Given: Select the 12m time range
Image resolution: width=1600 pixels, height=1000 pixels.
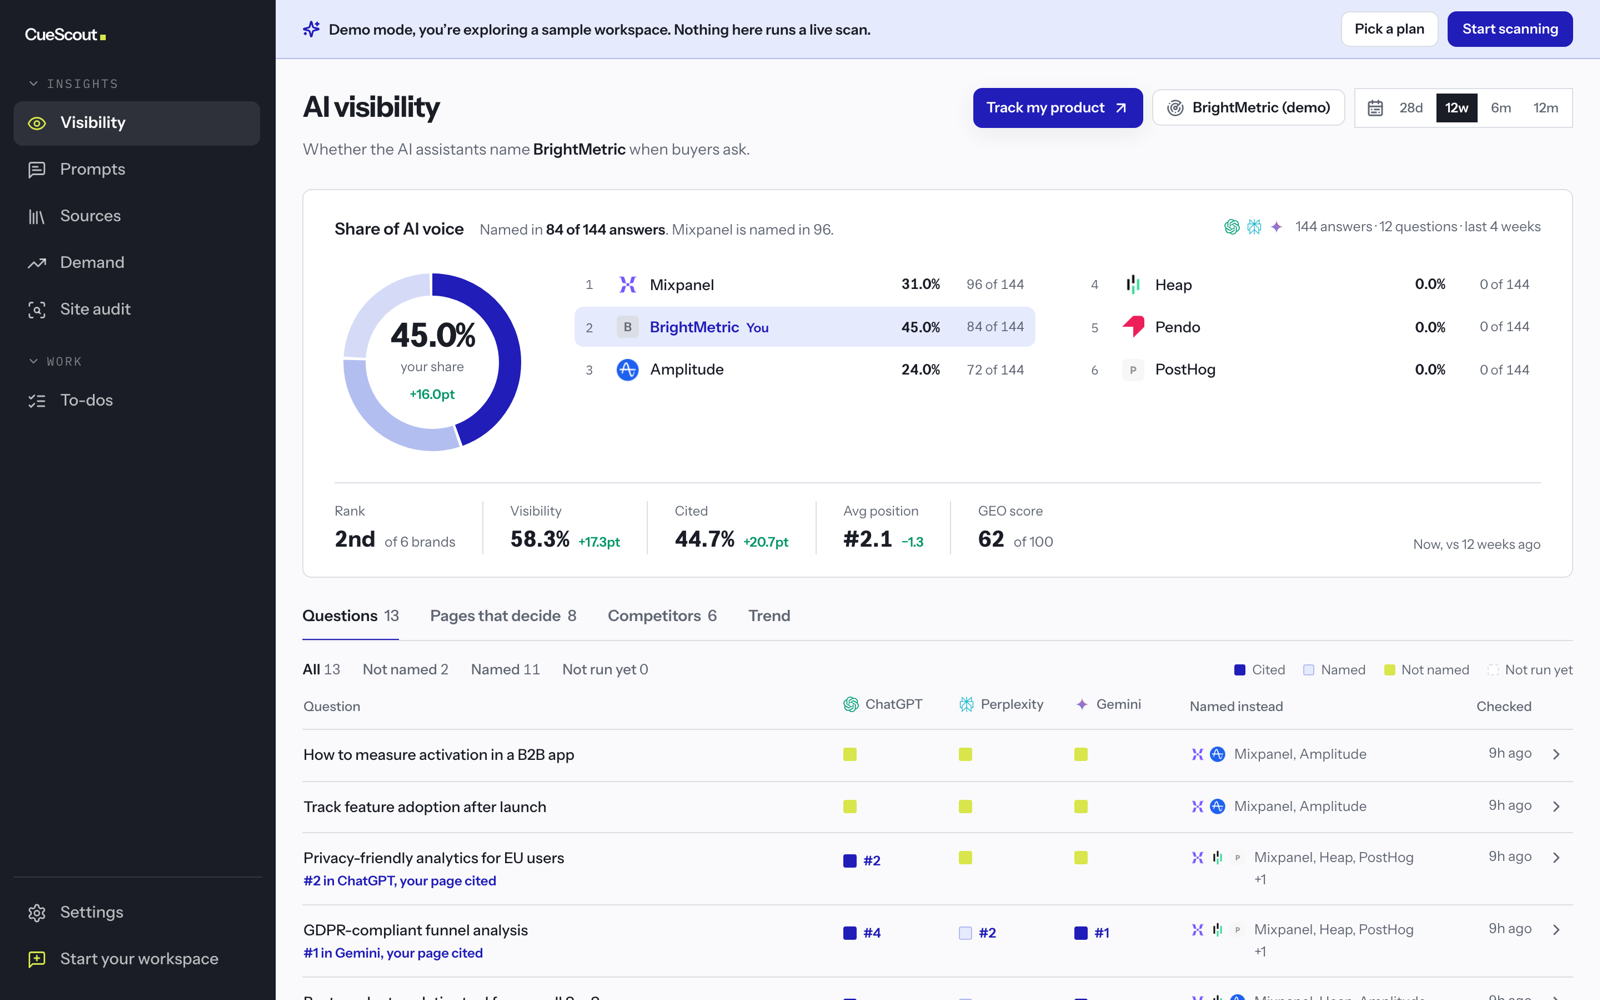Looking at the screenshot, I should pos(1546,108).
